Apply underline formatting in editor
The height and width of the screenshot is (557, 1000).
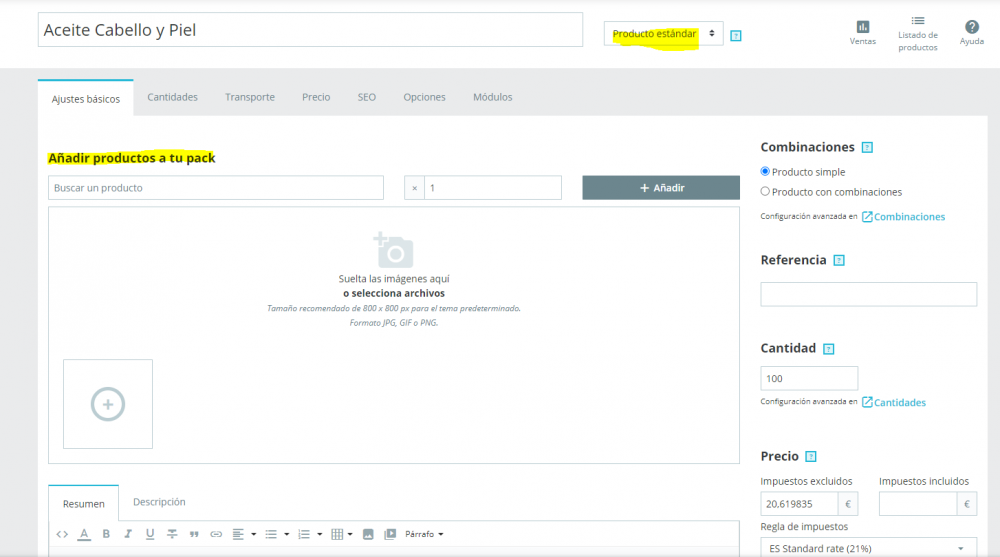[x=150, y=534]
